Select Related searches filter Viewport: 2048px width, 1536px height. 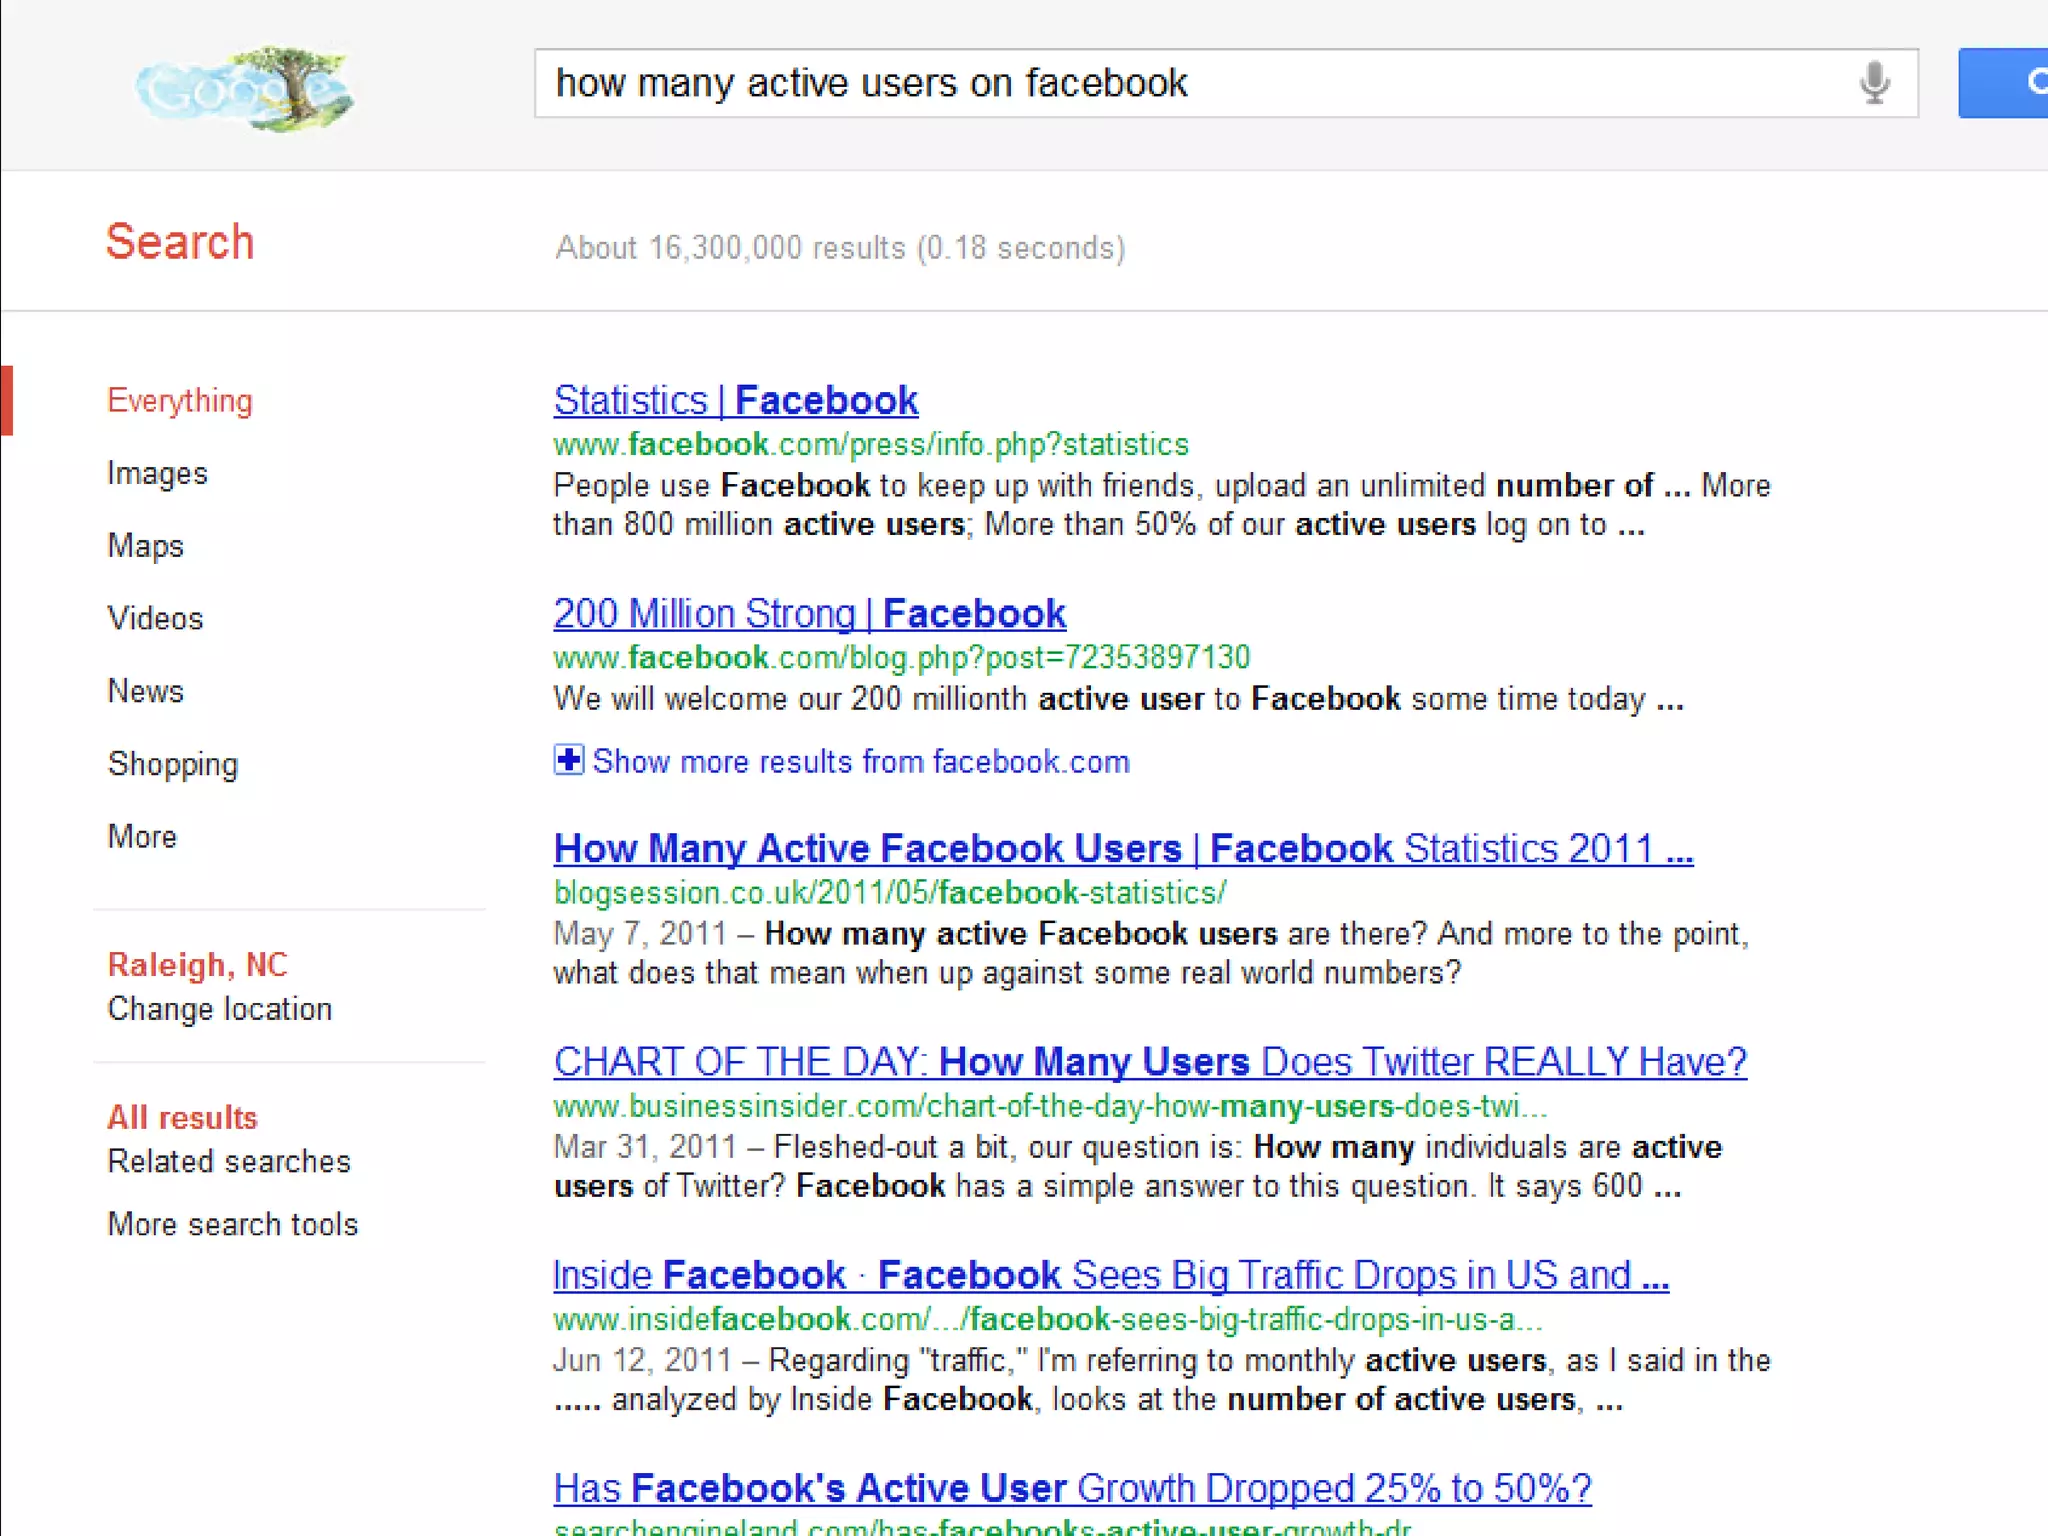[229, 1161]
